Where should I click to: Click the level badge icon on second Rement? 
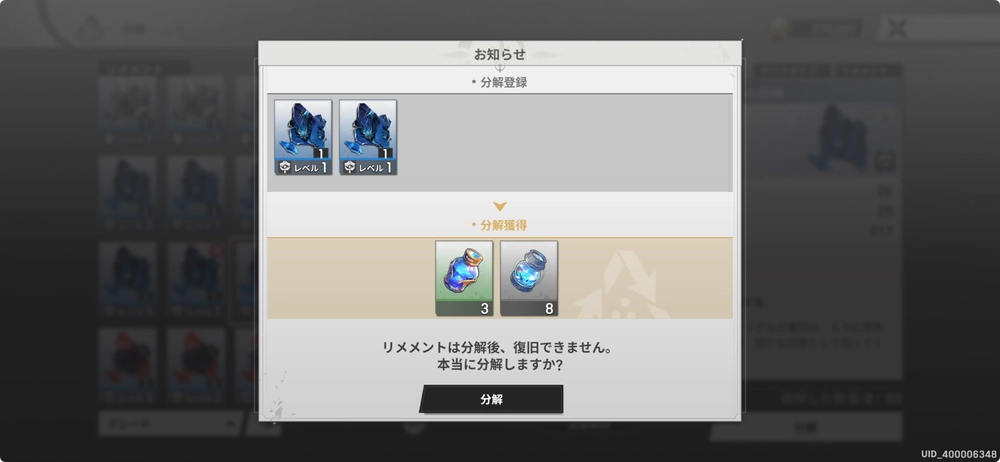350,168
